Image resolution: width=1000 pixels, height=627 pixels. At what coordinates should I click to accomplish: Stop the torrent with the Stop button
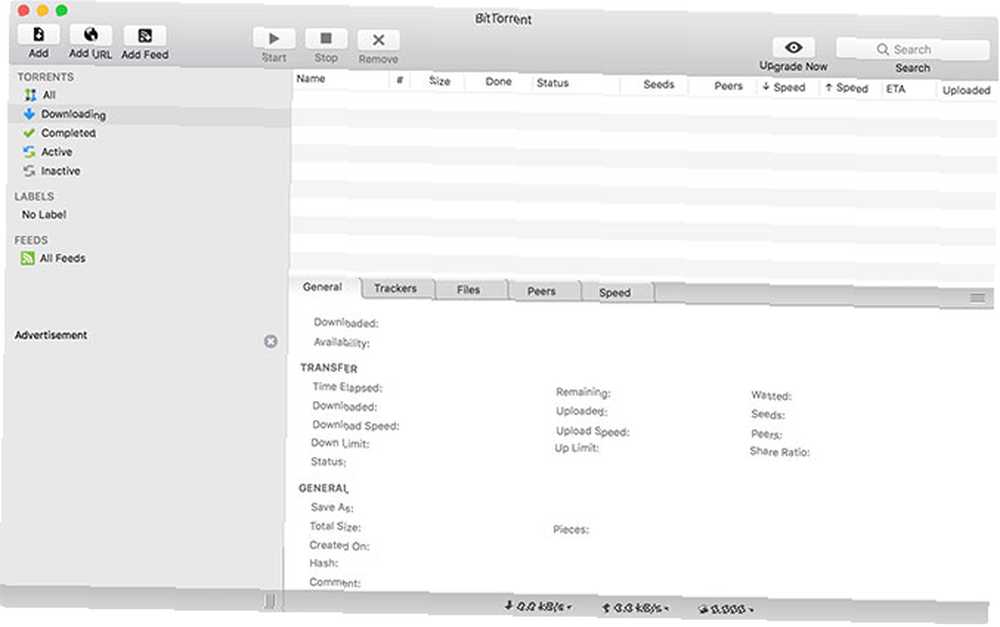pos(326,39)
